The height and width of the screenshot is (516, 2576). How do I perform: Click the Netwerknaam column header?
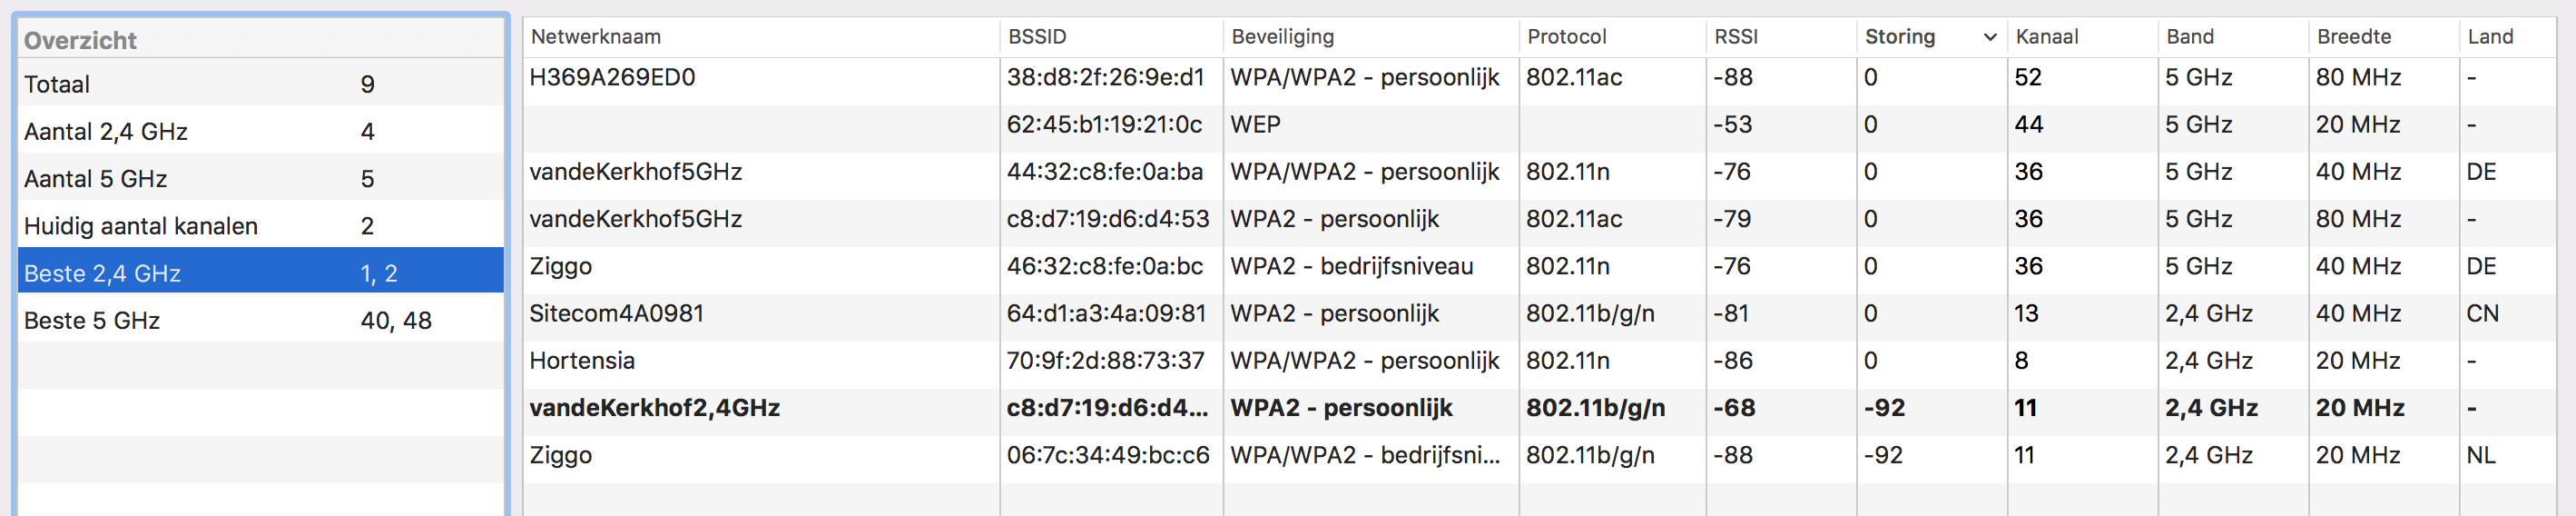click(596, 37)
